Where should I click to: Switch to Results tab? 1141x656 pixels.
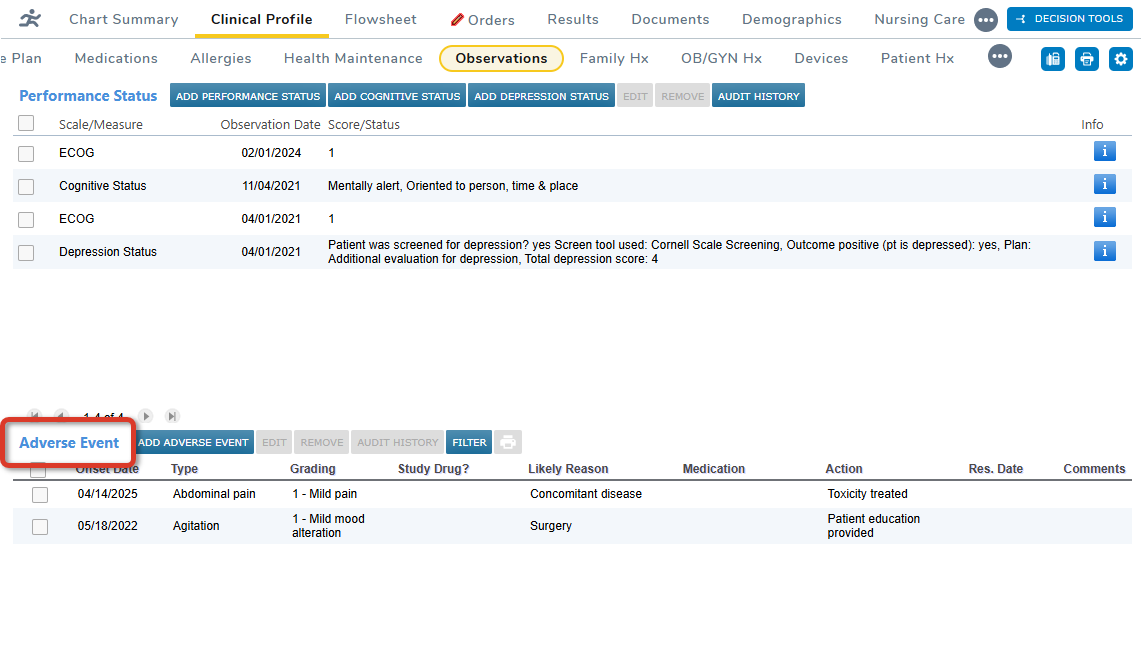coord(573,20)
